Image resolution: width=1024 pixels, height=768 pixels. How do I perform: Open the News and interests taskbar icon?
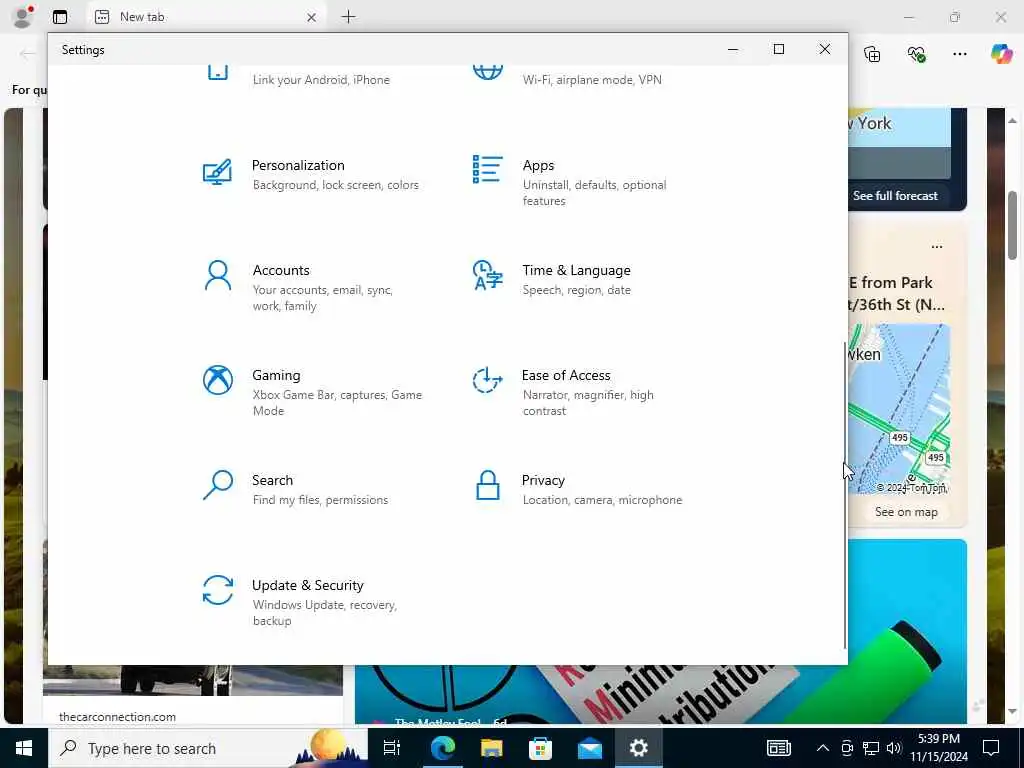click(x=778, y=748)
